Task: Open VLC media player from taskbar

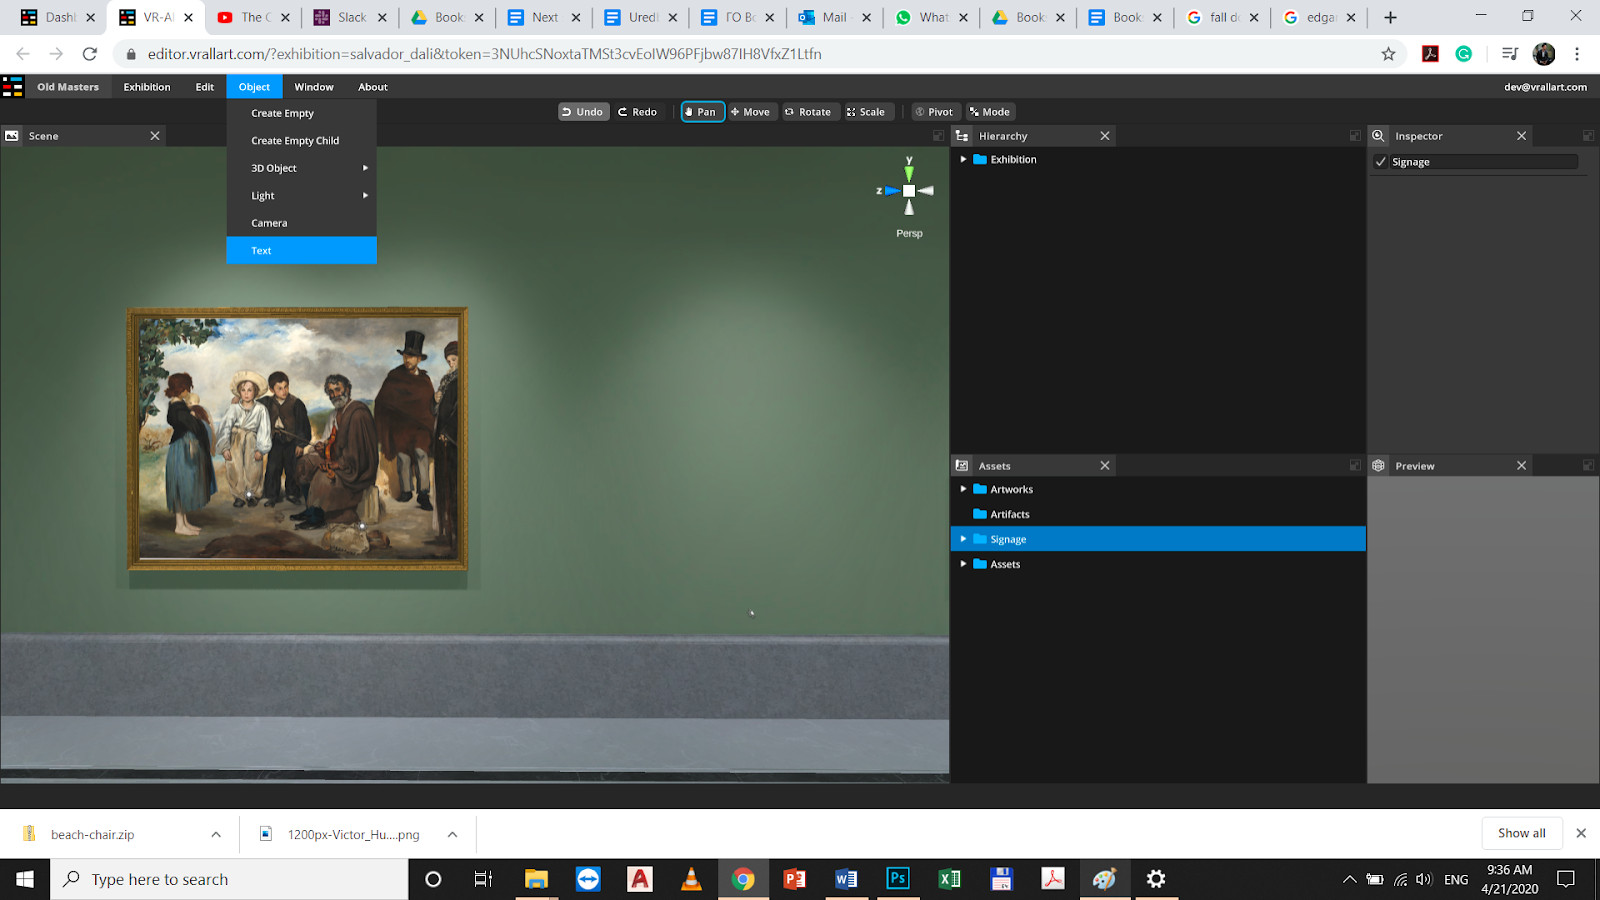Action: [691, 879]
